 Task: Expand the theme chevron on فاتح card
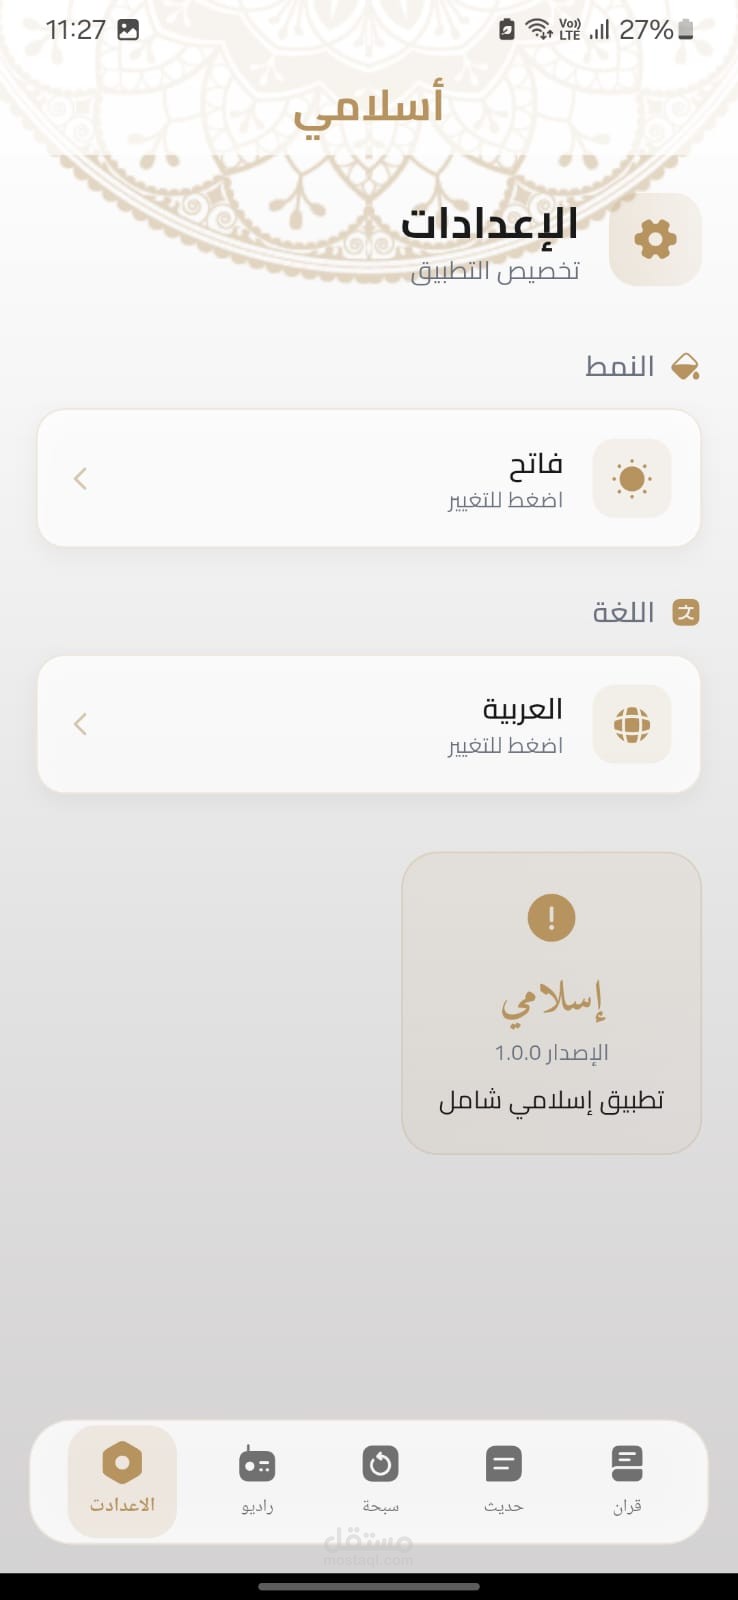click(81, 479)
